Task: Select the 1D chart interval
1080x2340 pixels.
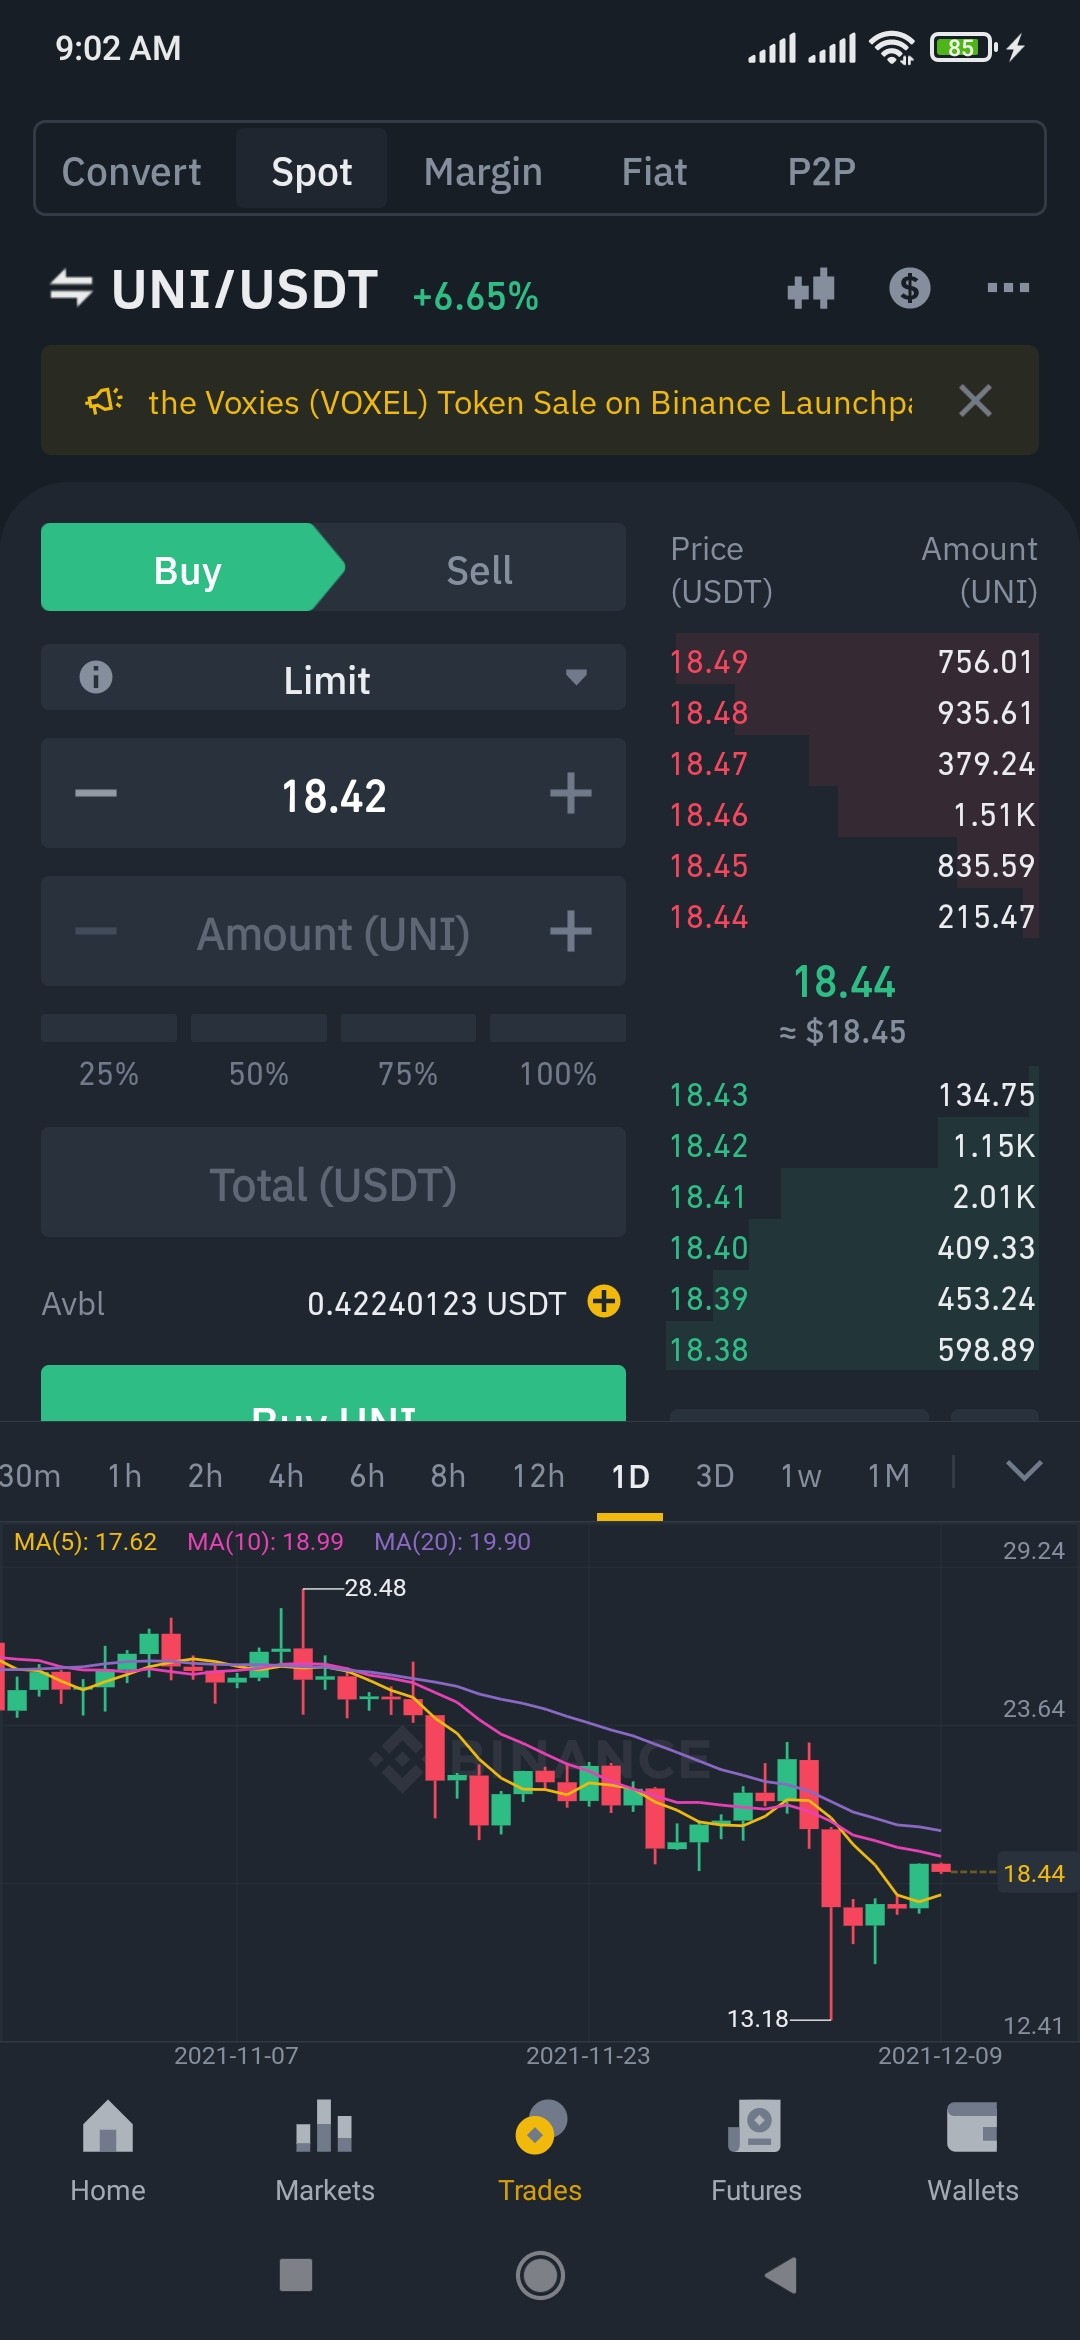Action: coord(630,1476)
